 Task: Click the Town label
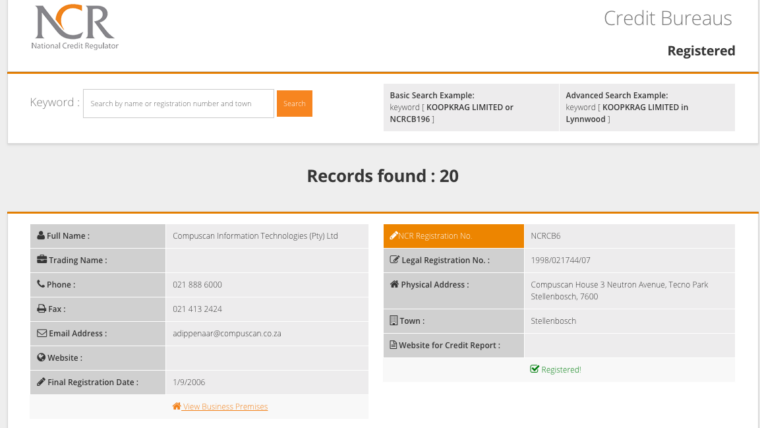point(412,320)
